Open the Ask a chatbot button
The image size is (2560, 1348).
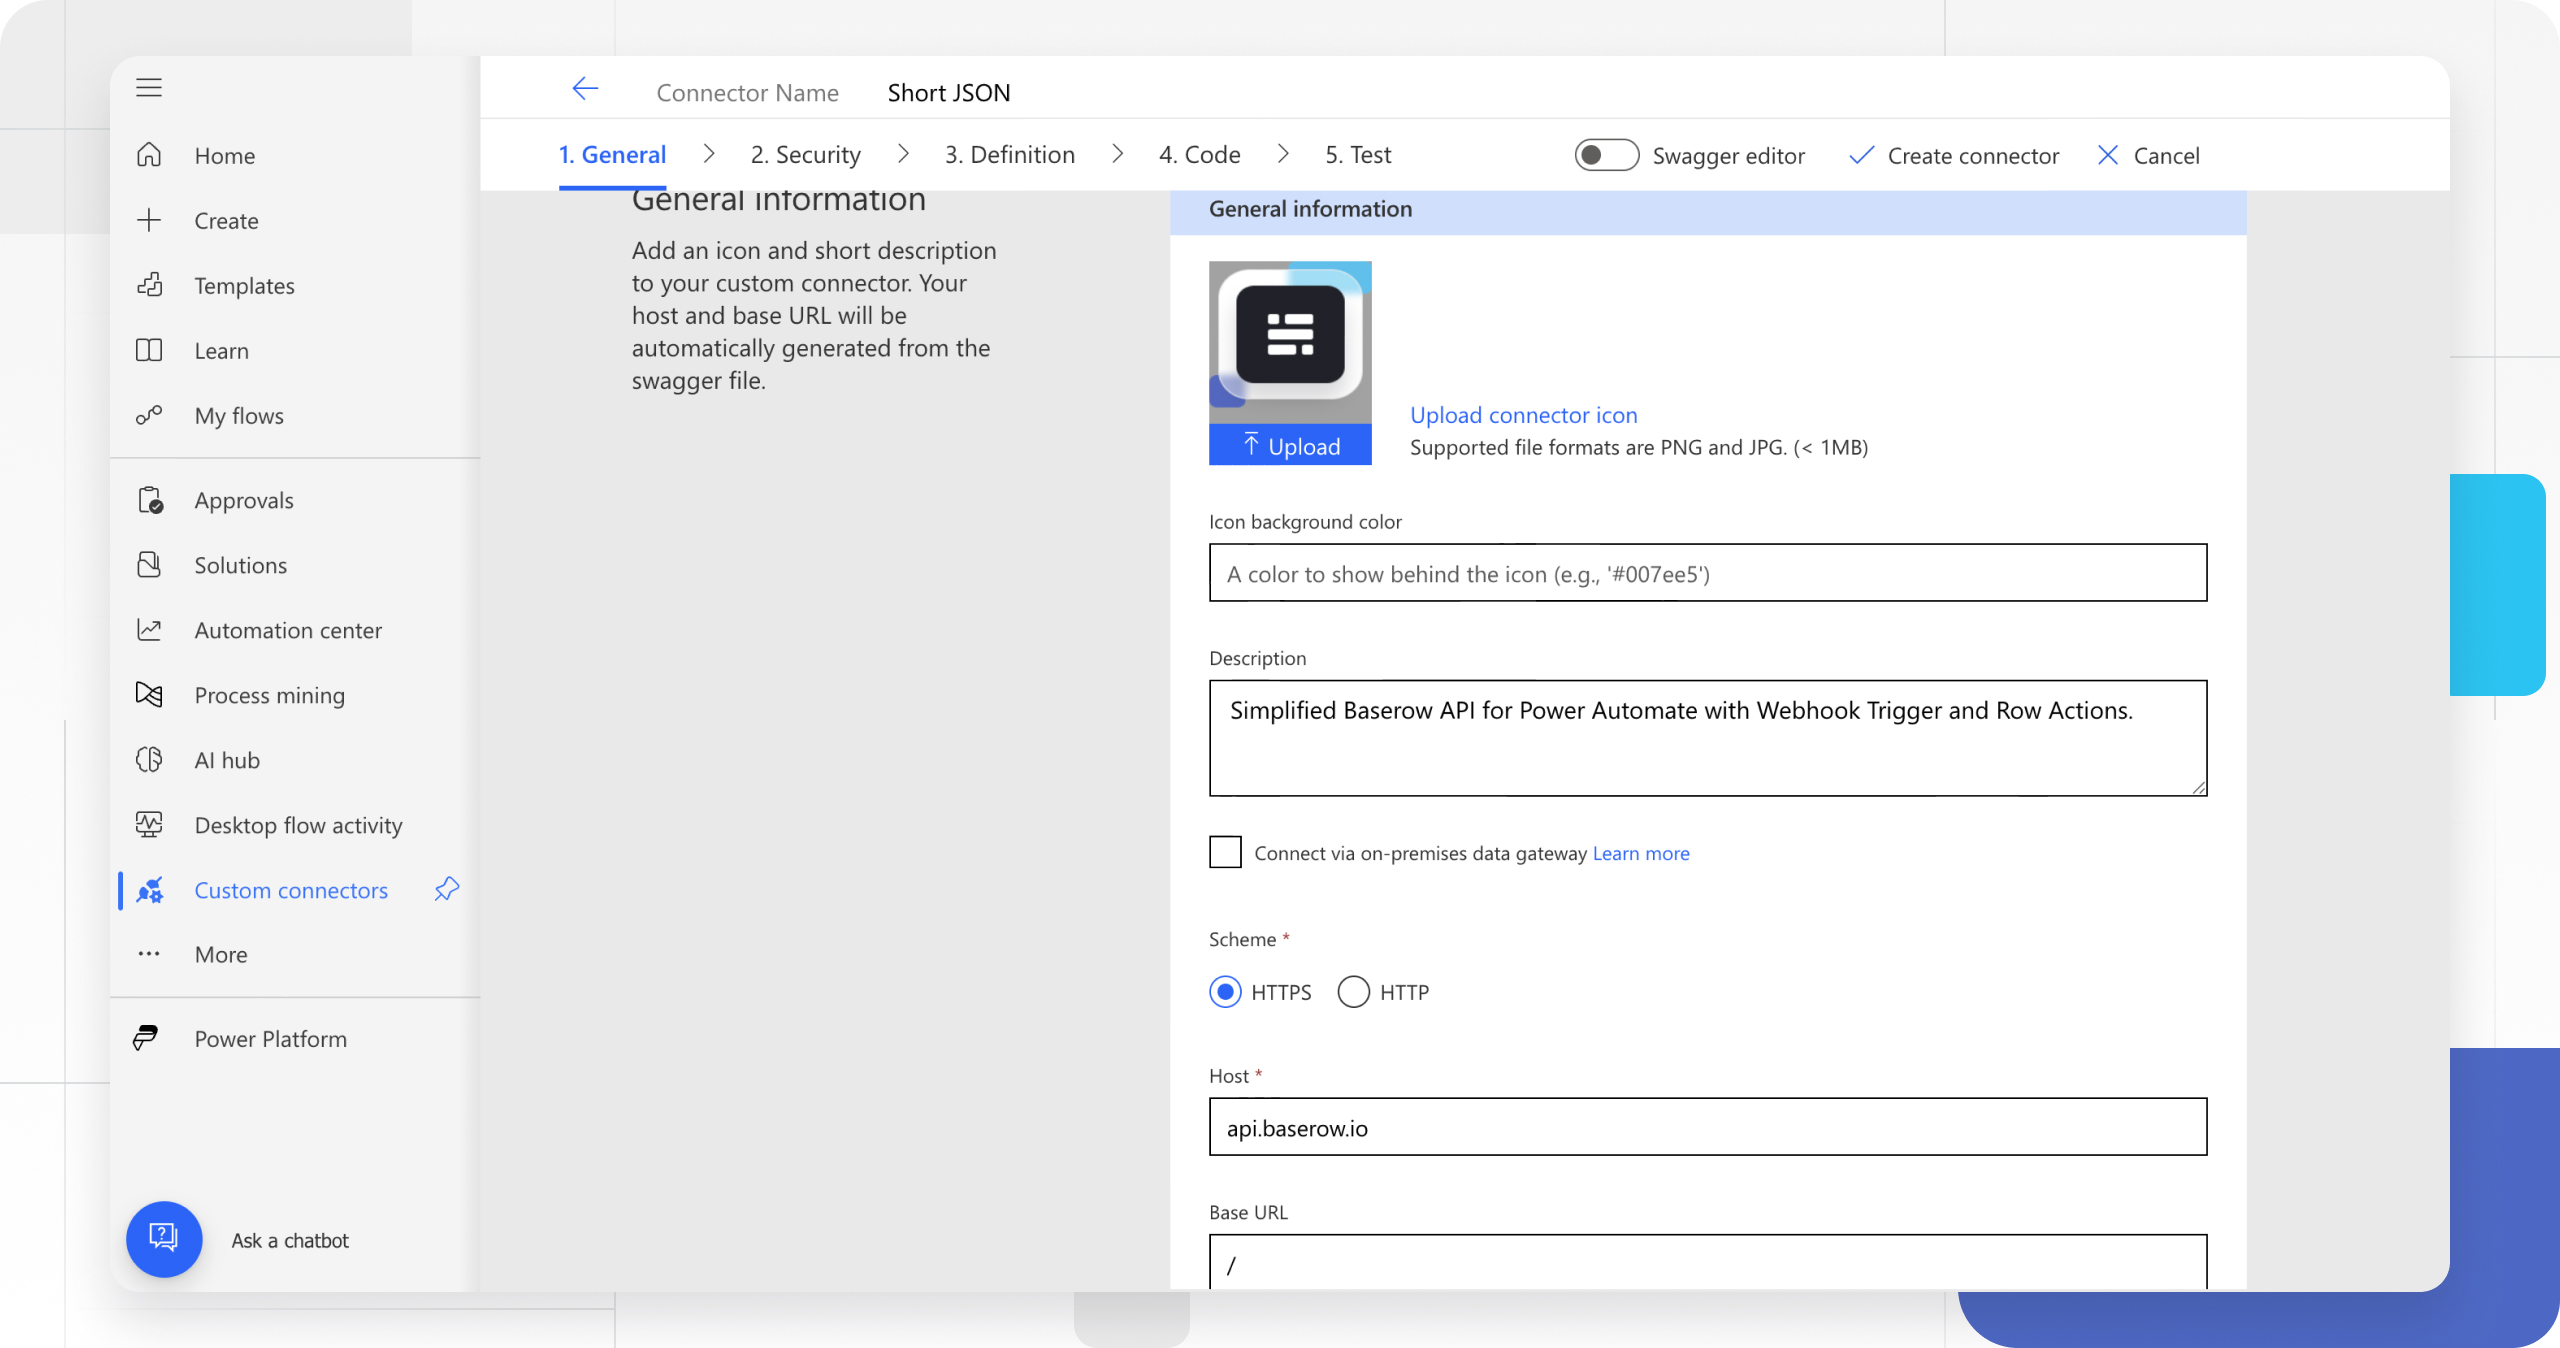click(164, 1238)
